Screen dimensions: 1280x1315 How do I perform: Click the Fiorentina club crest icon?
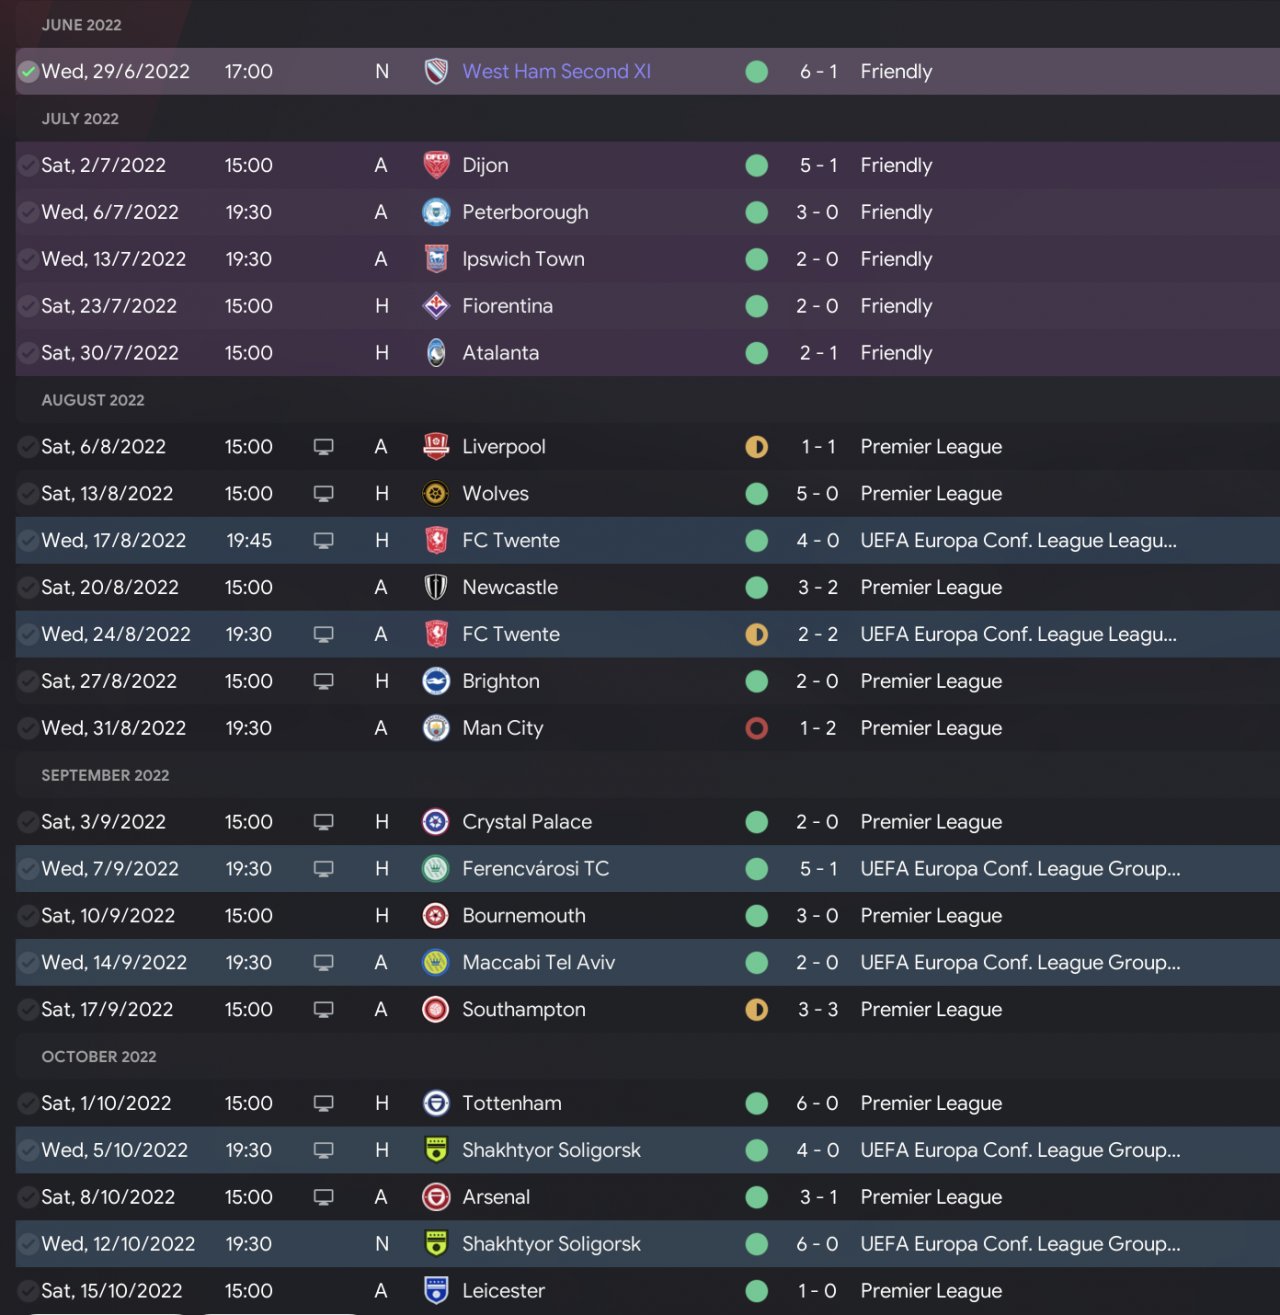tap(436, 306)
